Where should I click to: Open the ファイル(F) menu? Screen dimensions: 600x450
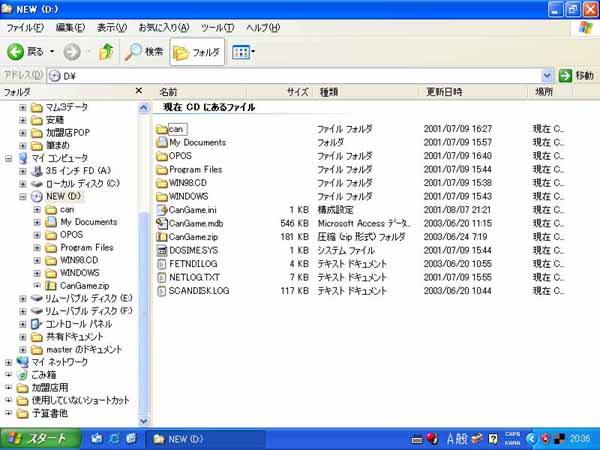[x=24, y=27]
